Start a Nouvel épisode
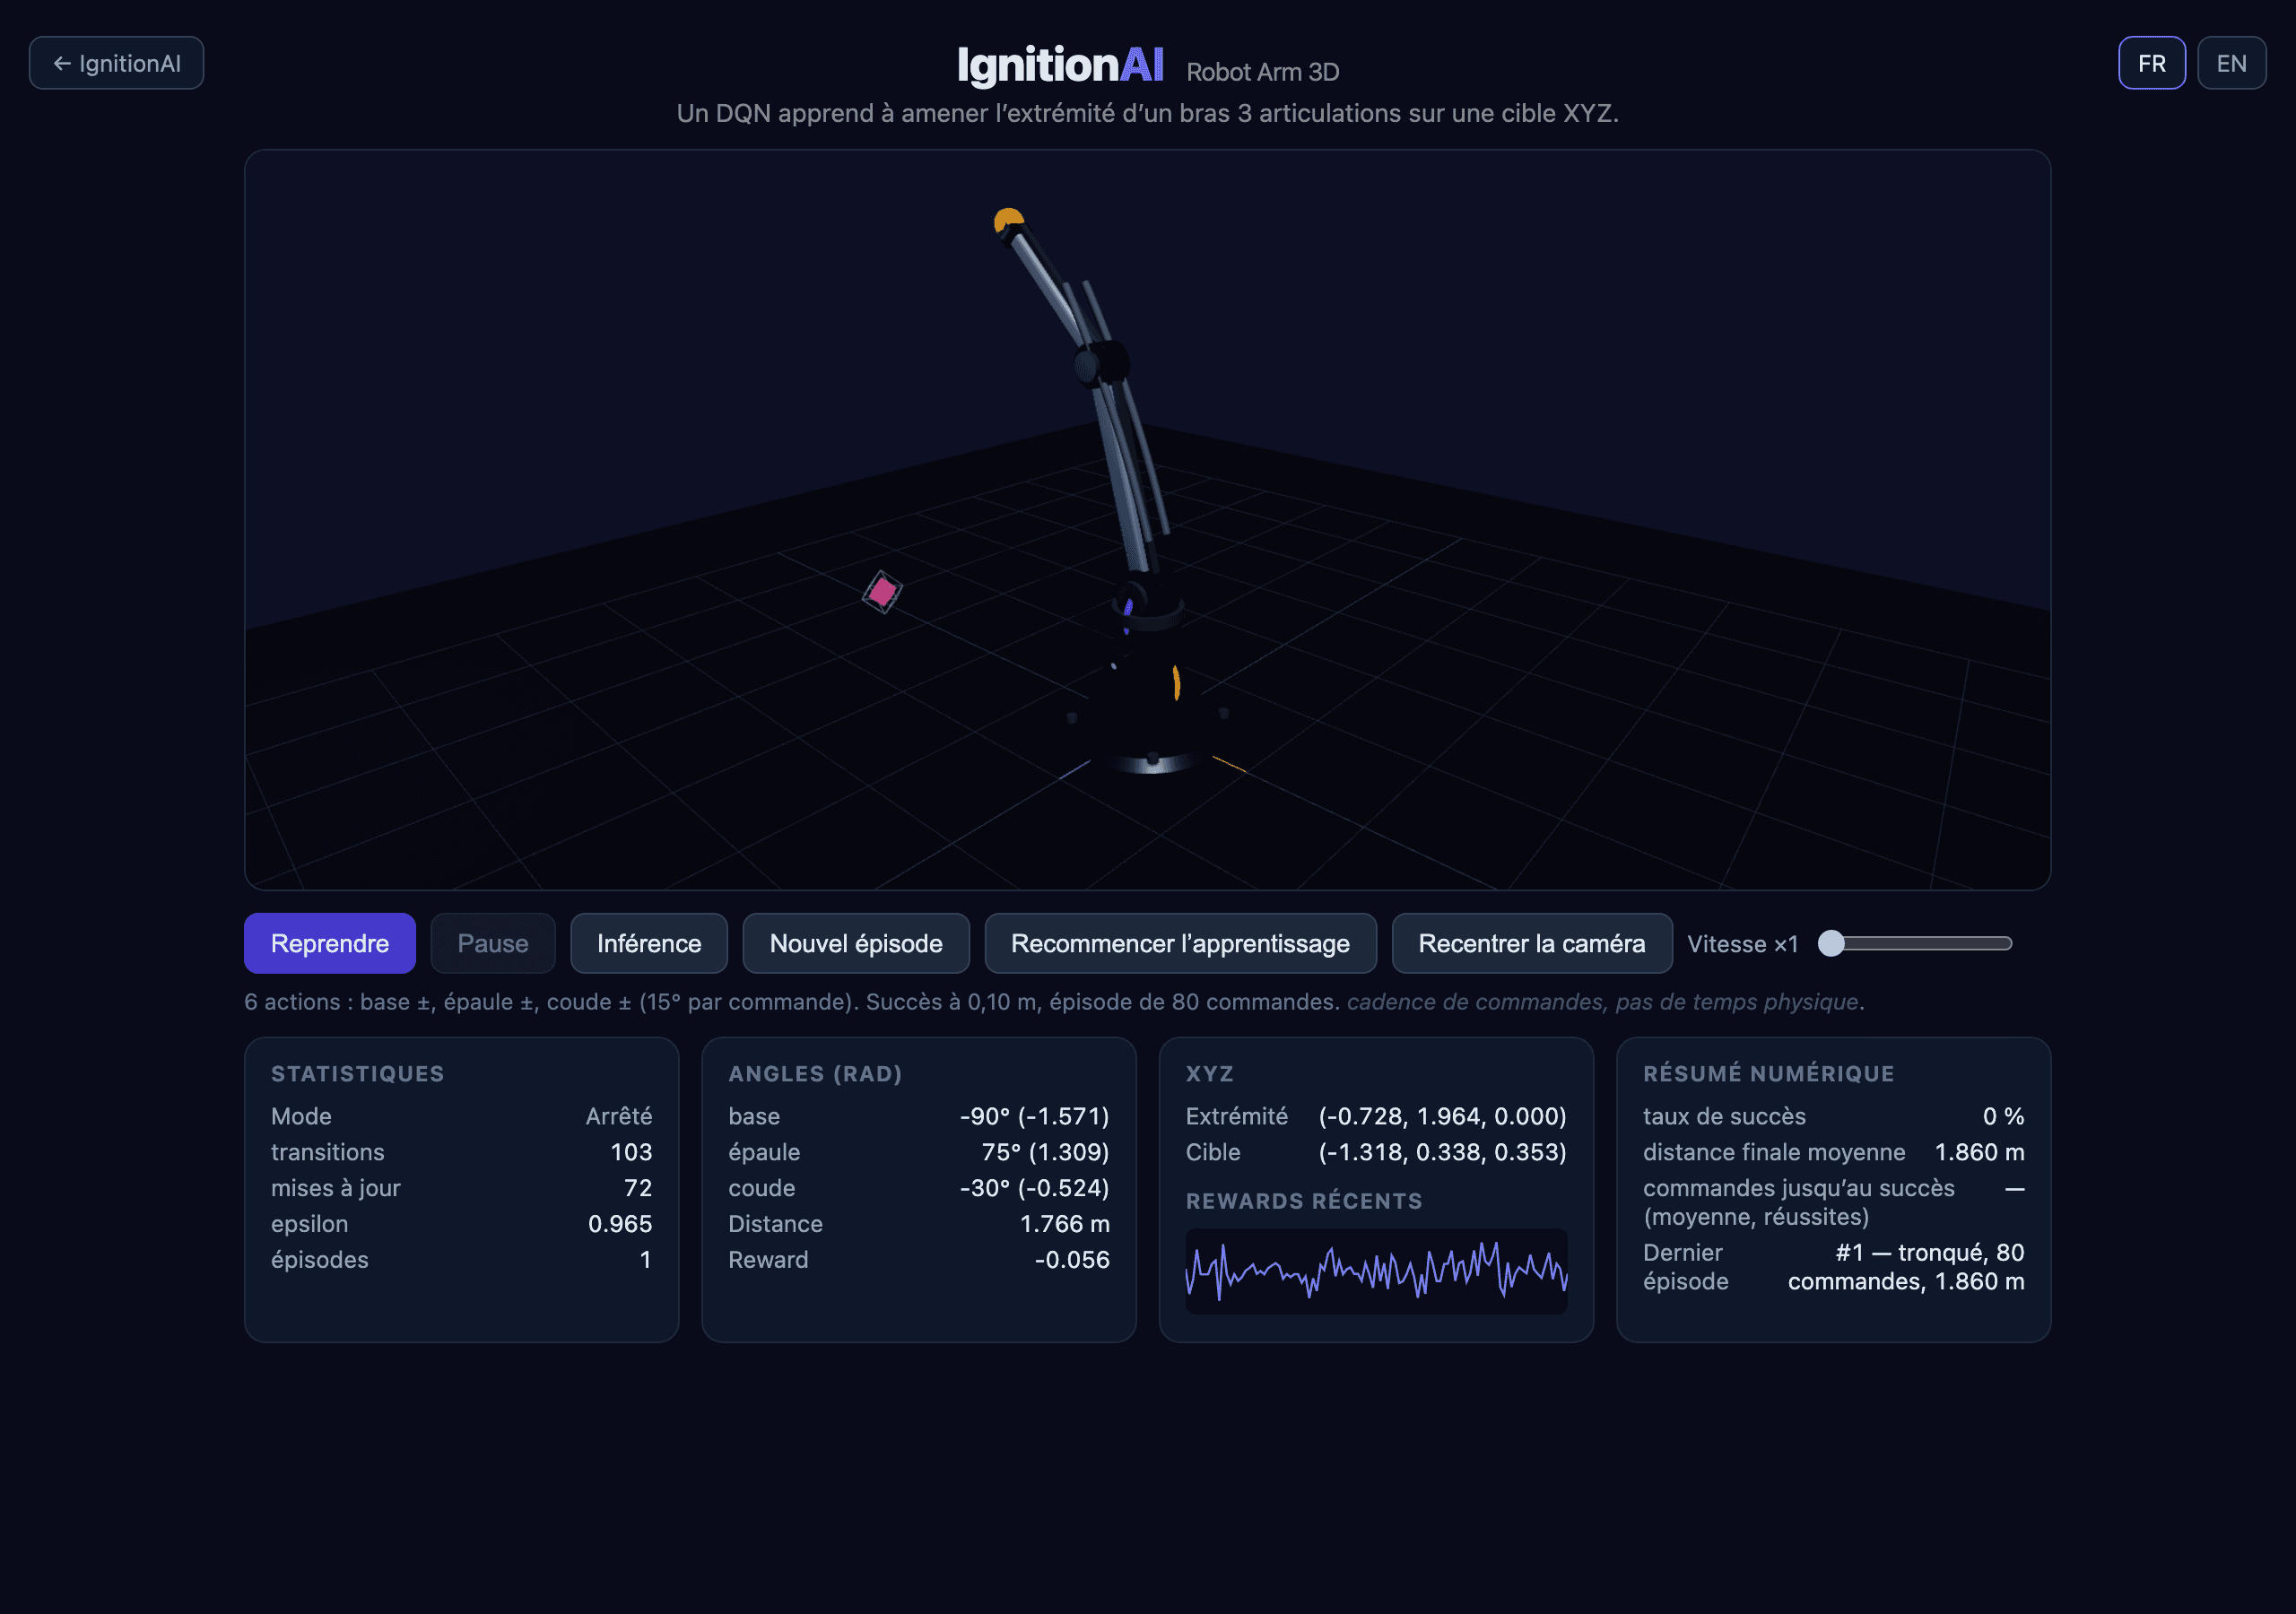 click(x=856, y=943)
